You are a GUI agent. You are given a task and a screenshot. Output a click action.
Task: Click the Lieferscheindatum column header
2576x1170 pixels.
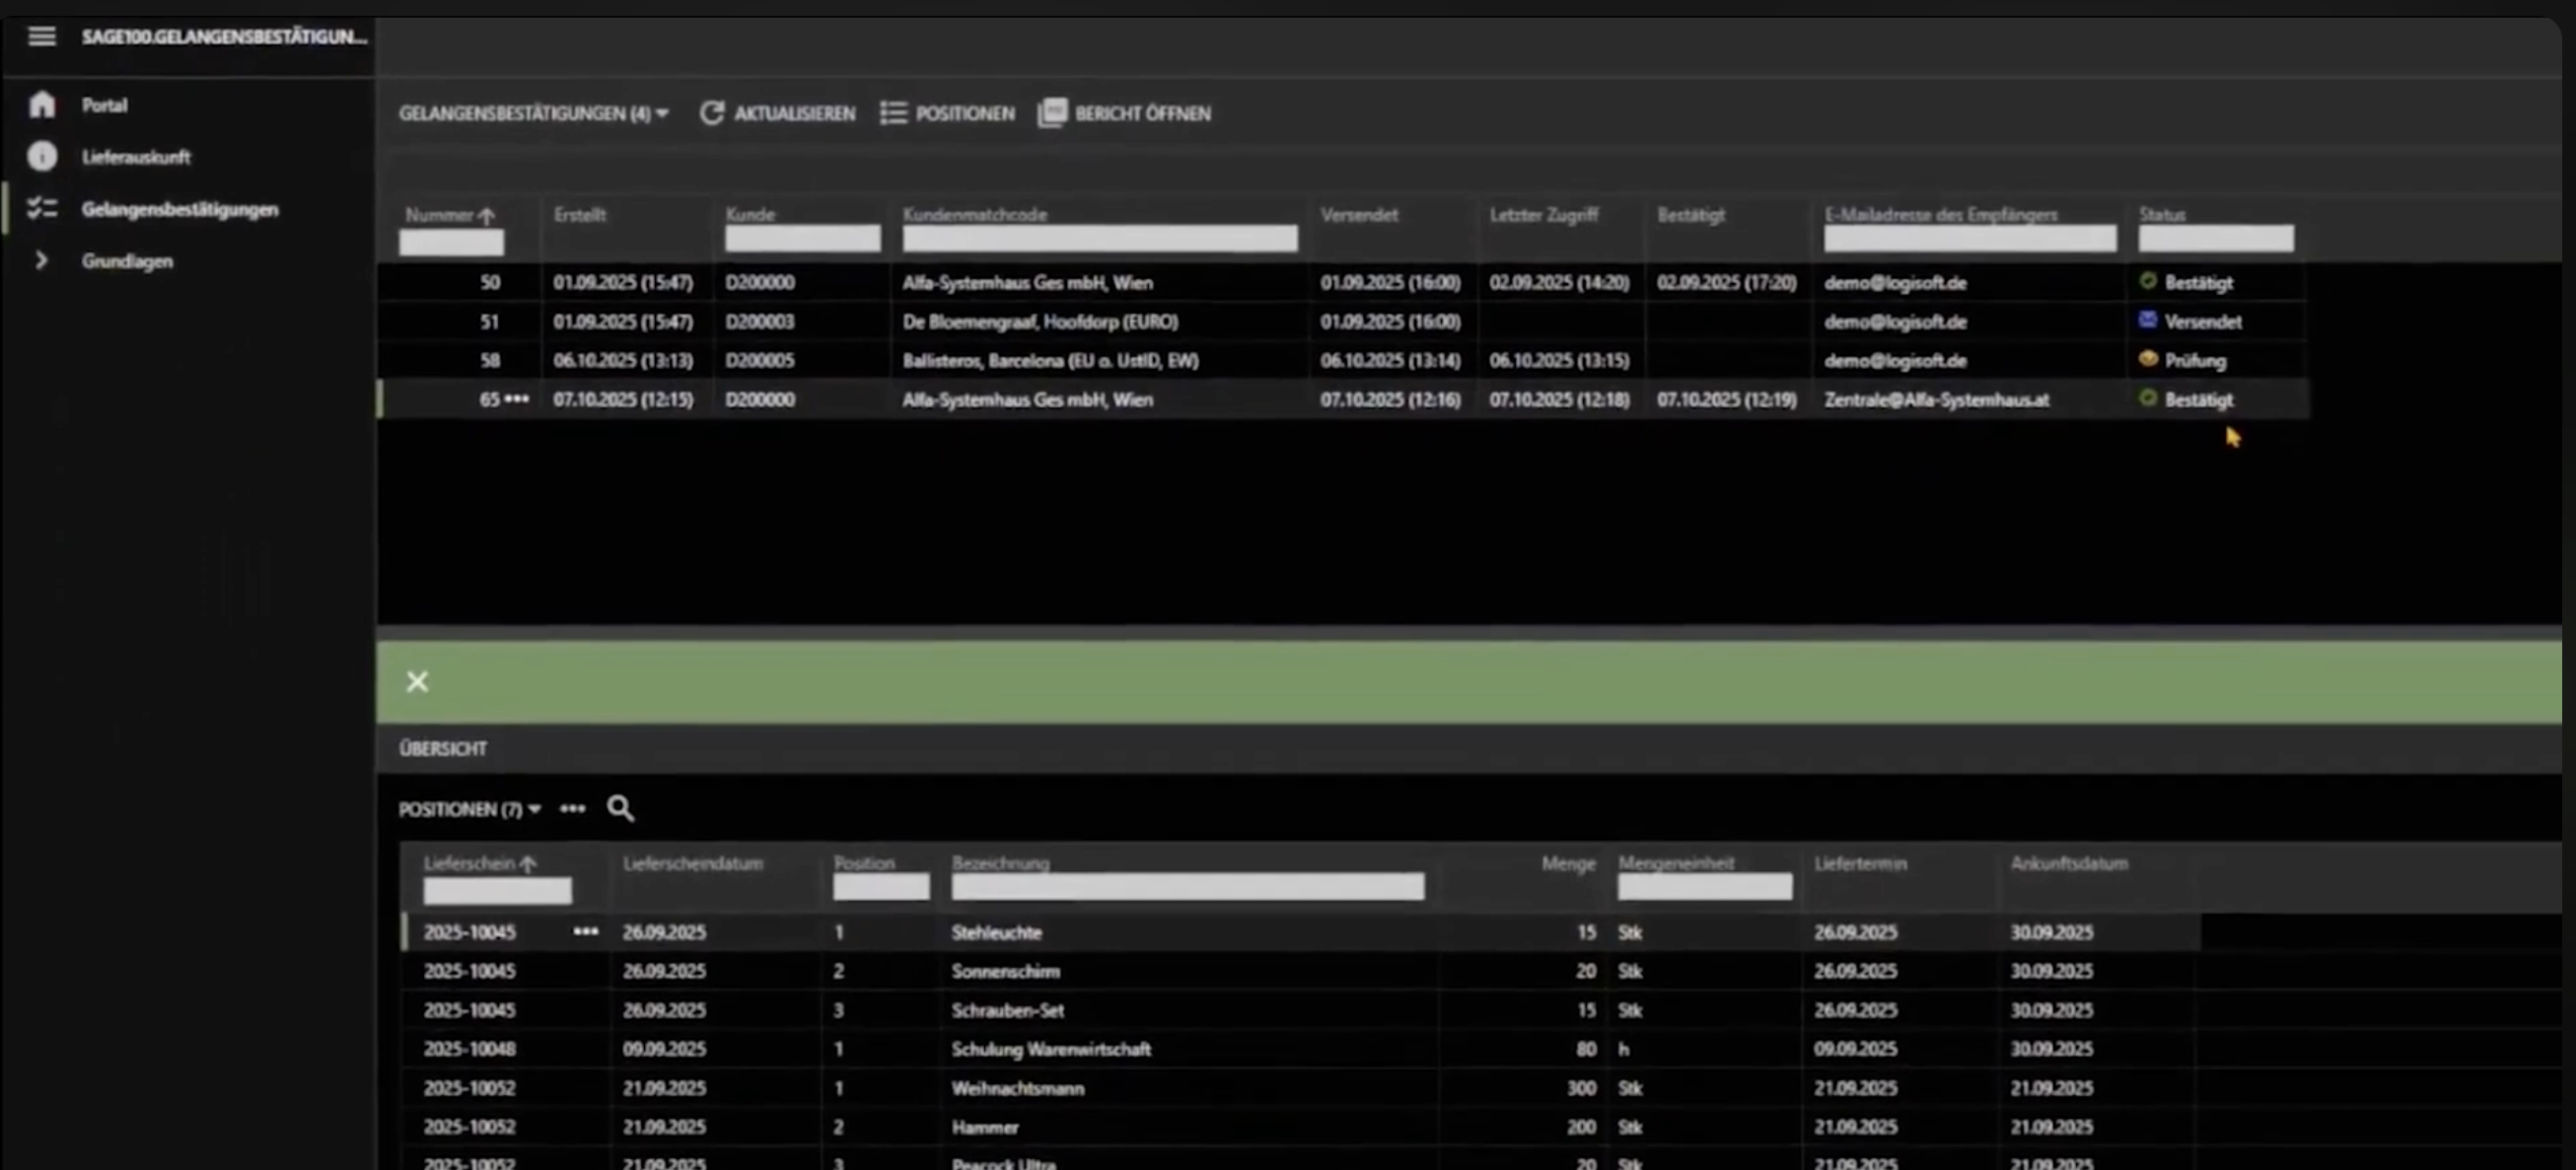tap(692, 863)
